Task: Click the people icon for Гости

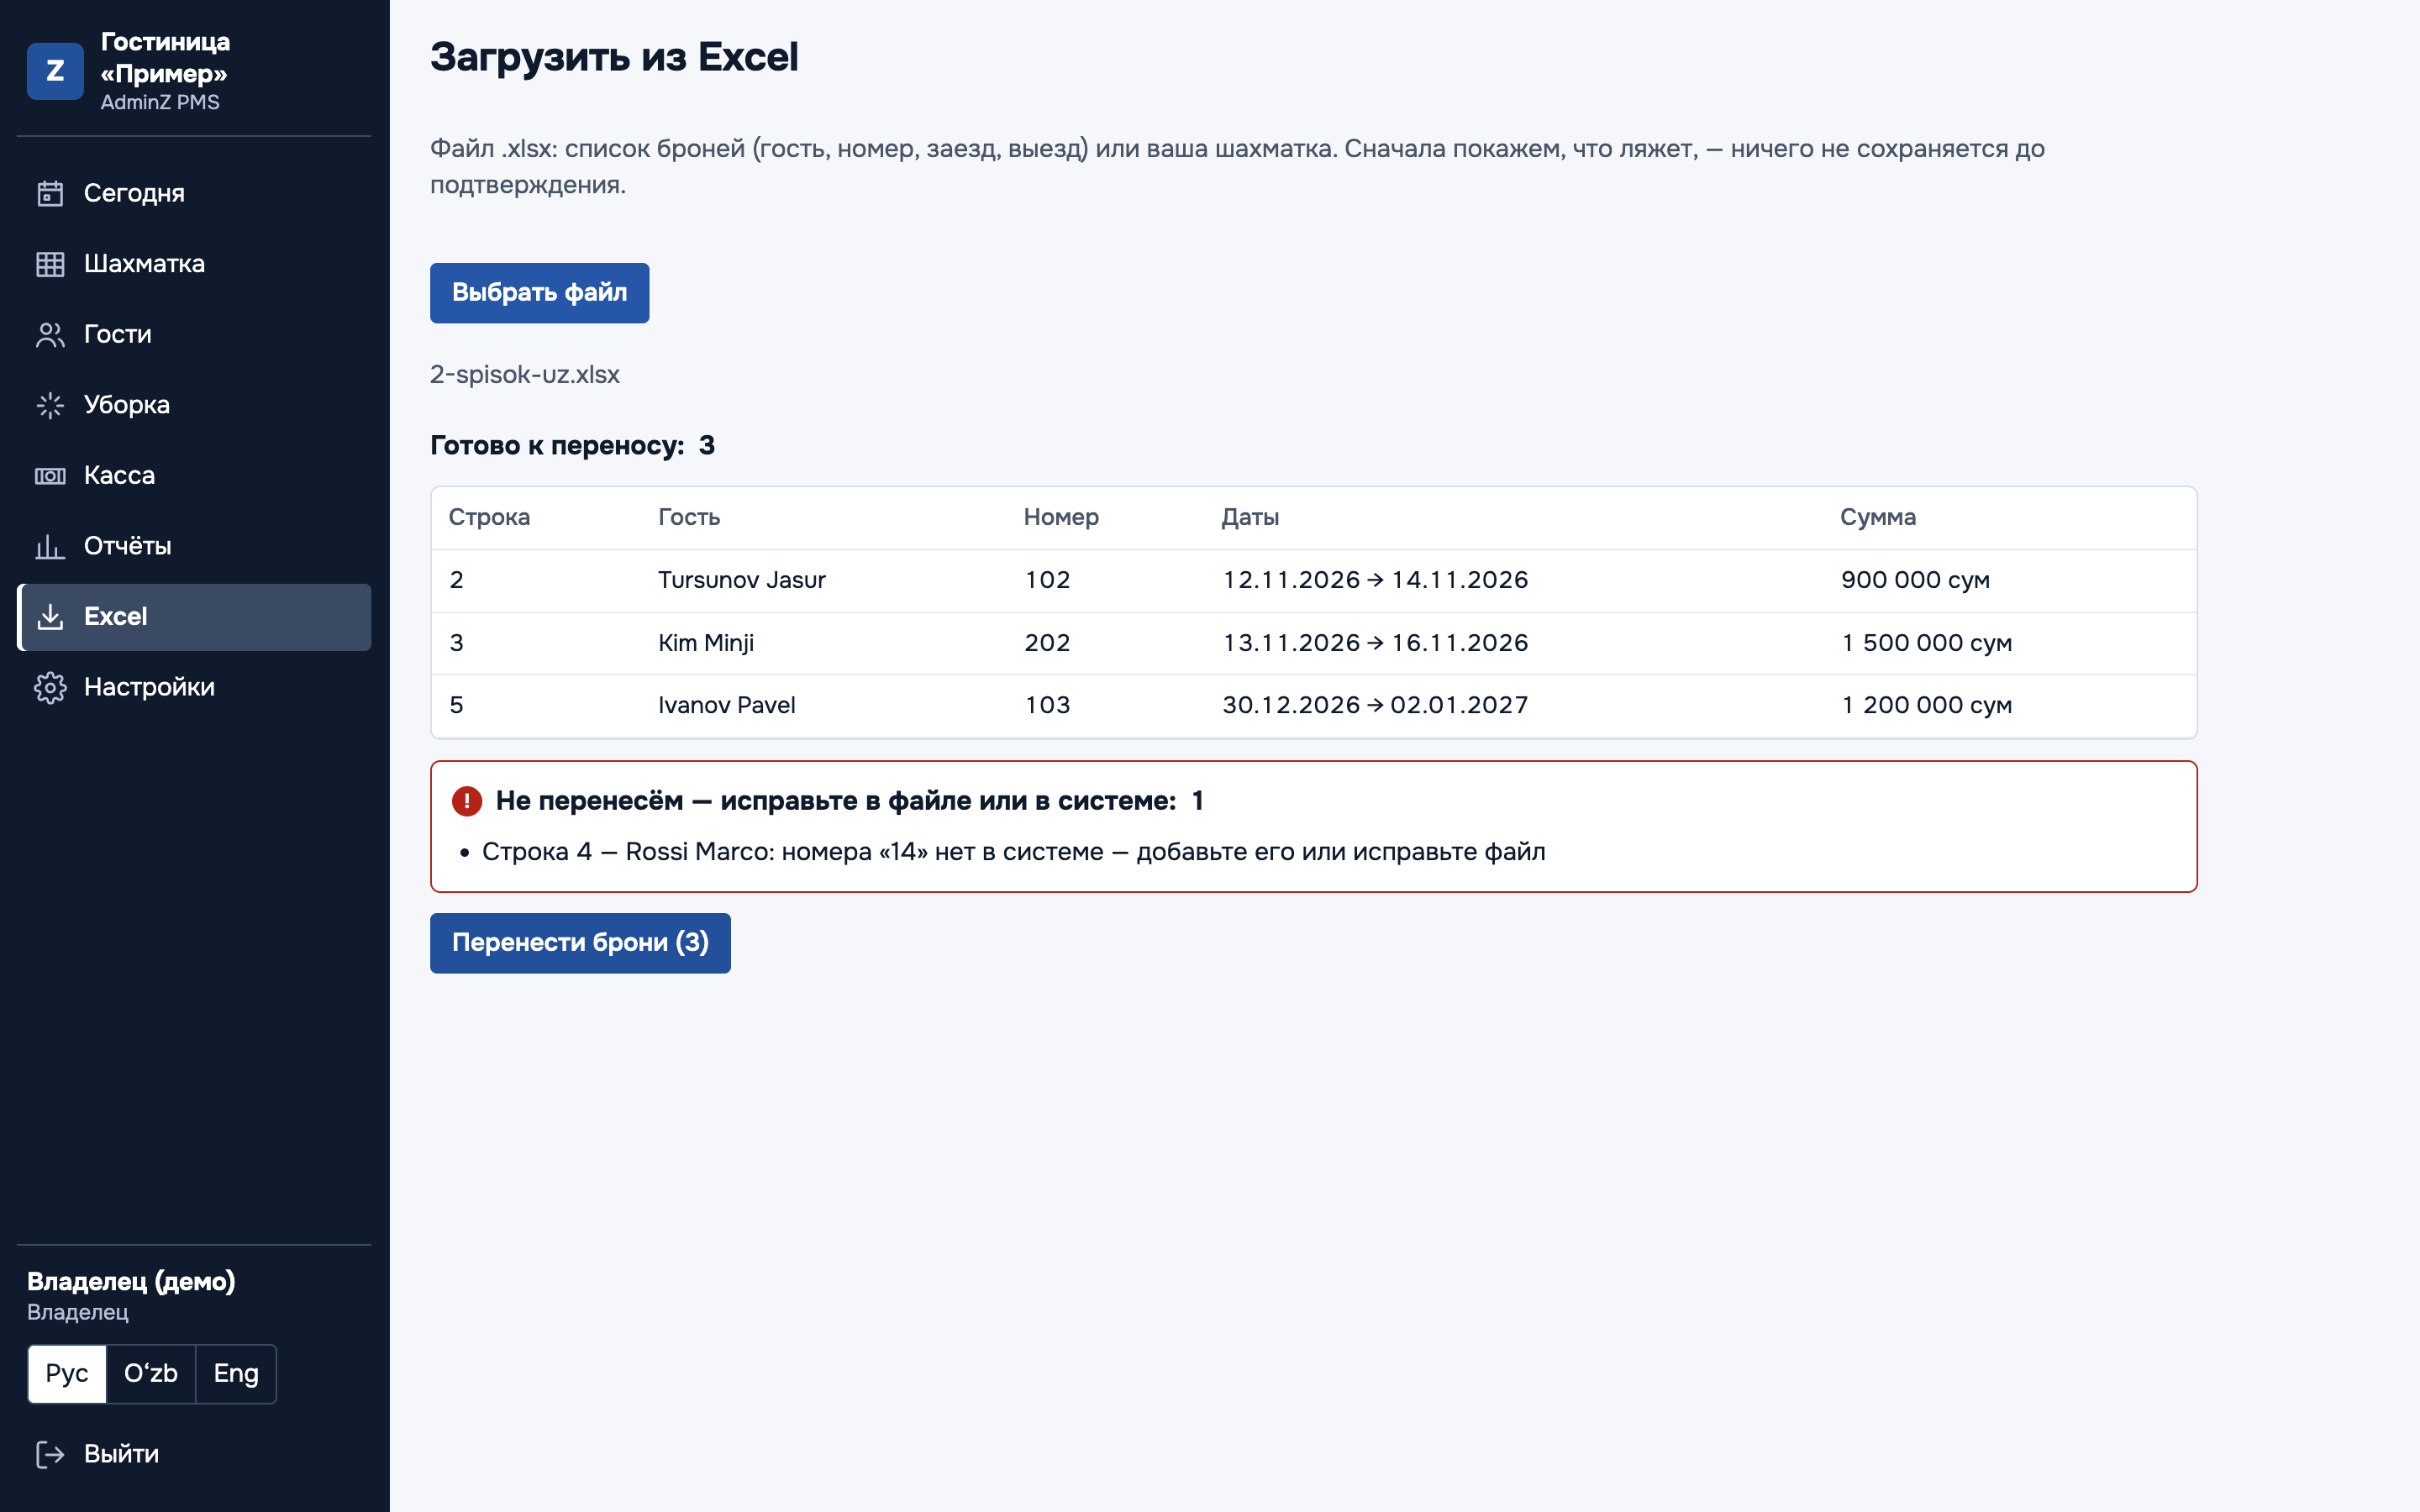Action: click(50, 335)
